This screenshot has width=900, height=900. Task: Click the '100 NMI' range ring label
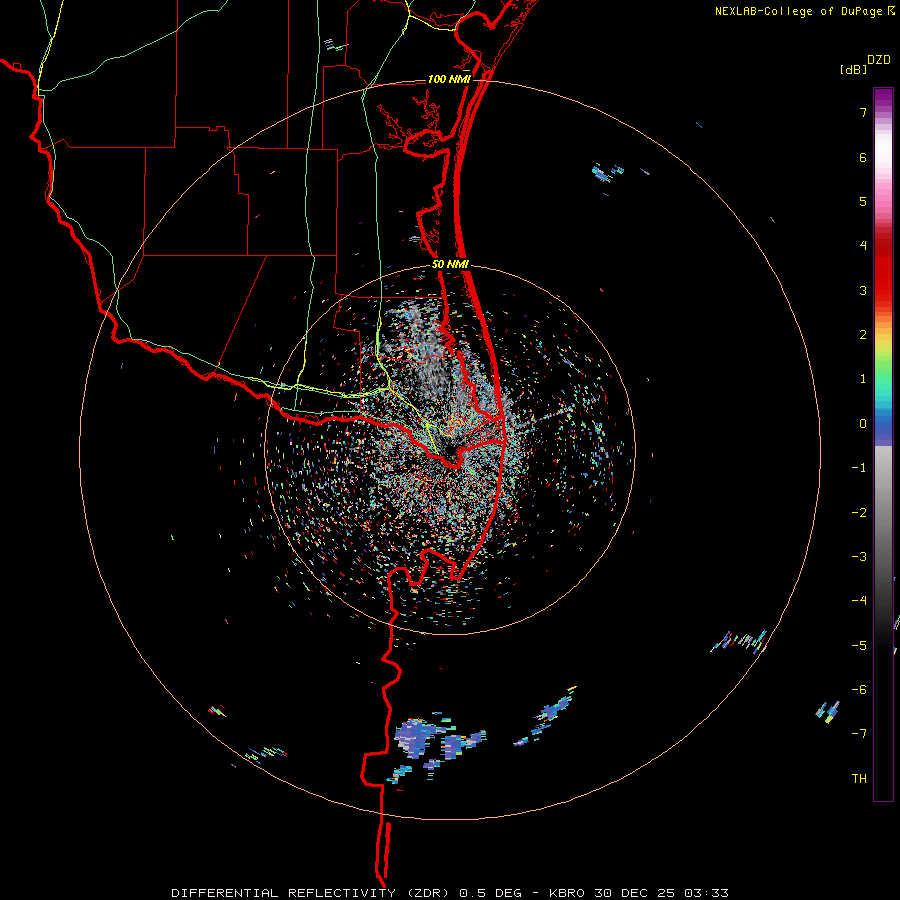449,79
